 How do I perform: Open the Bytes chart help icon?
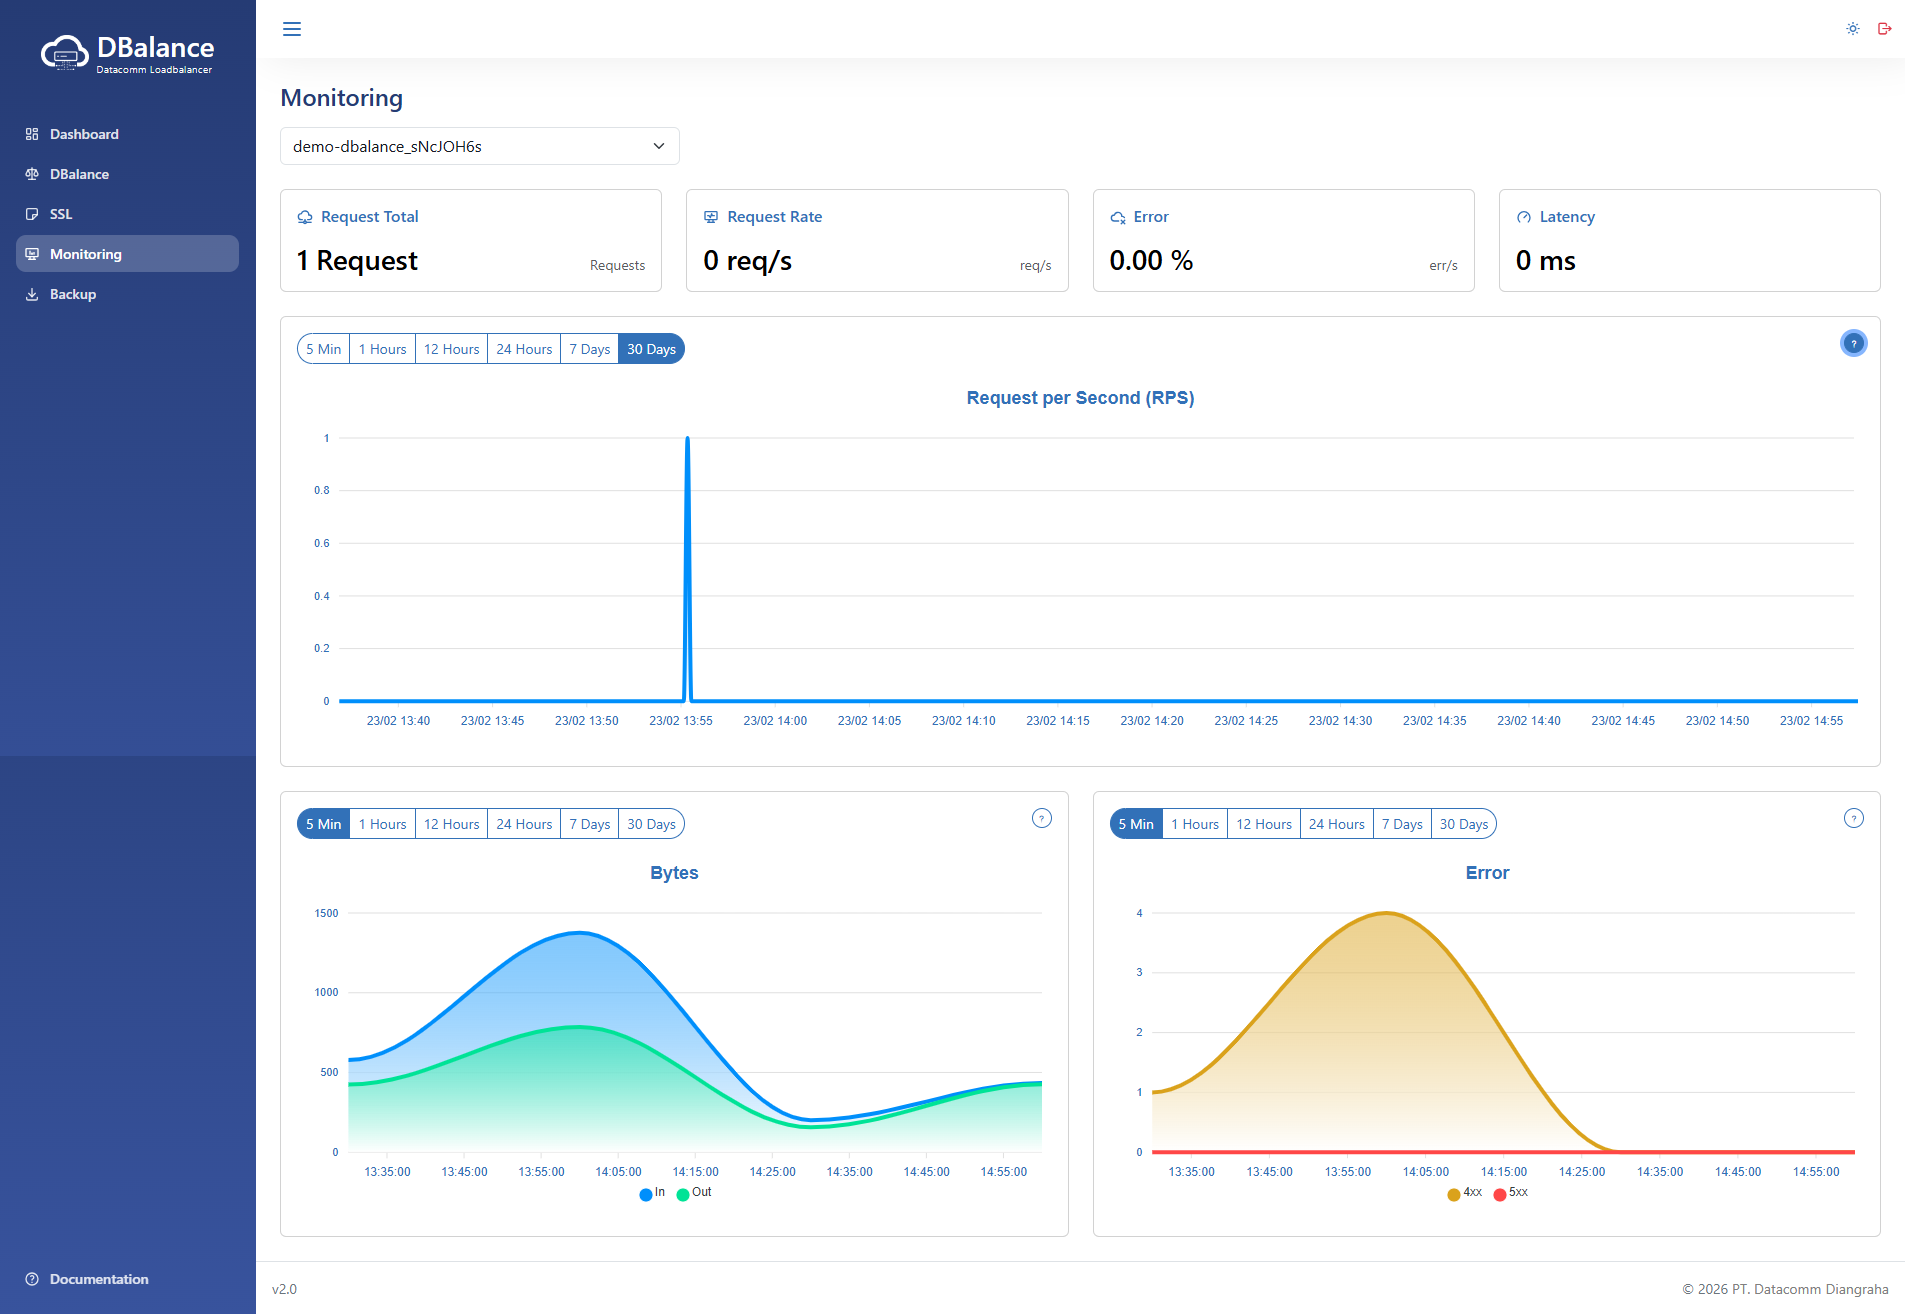coord(1041,819)
